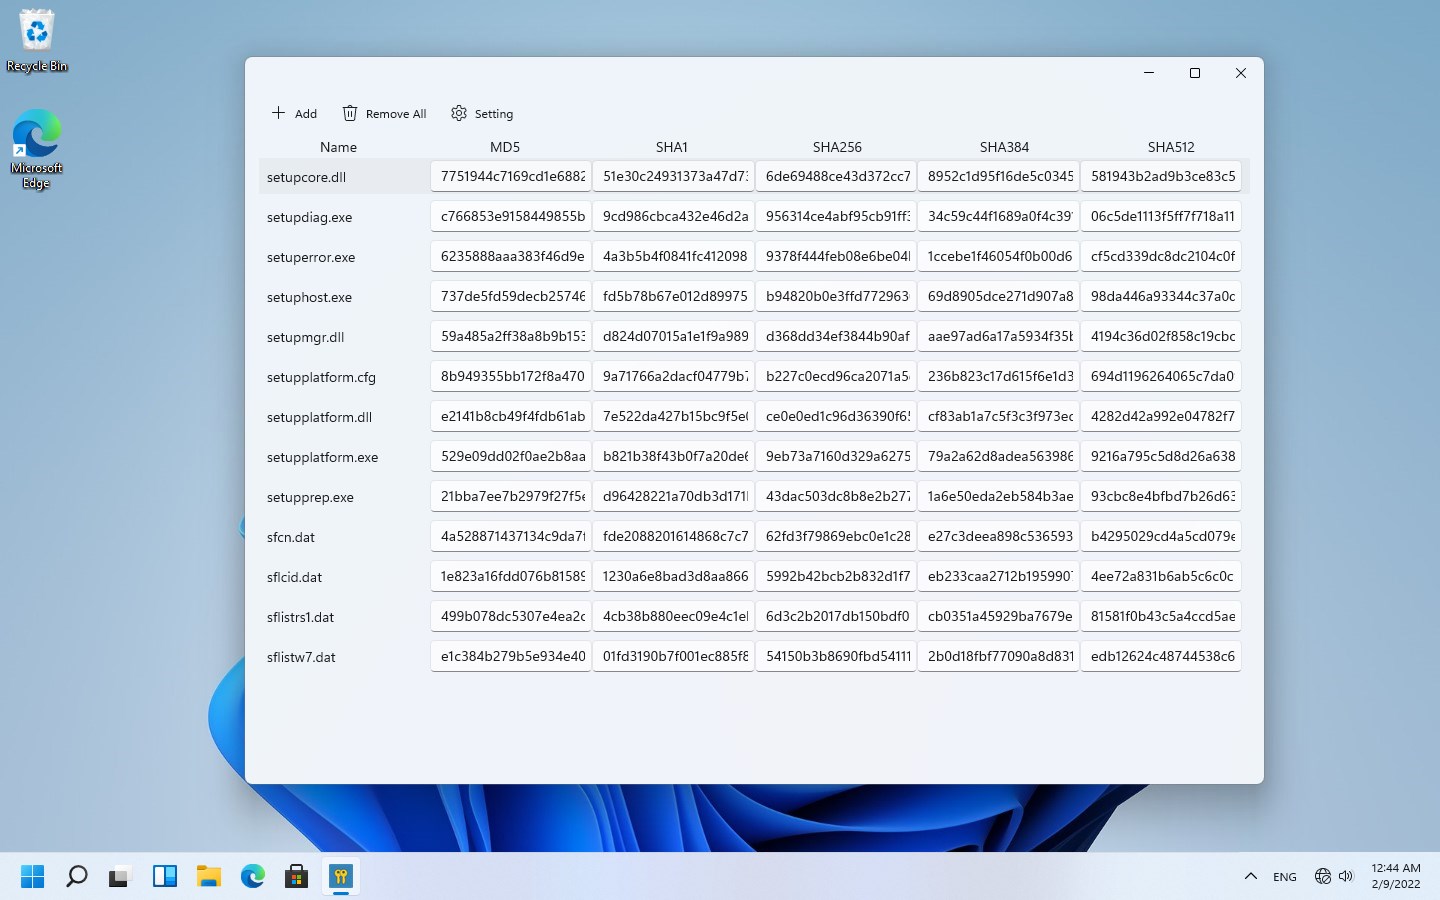Click the Add plus icon

(x=278, y=113)
